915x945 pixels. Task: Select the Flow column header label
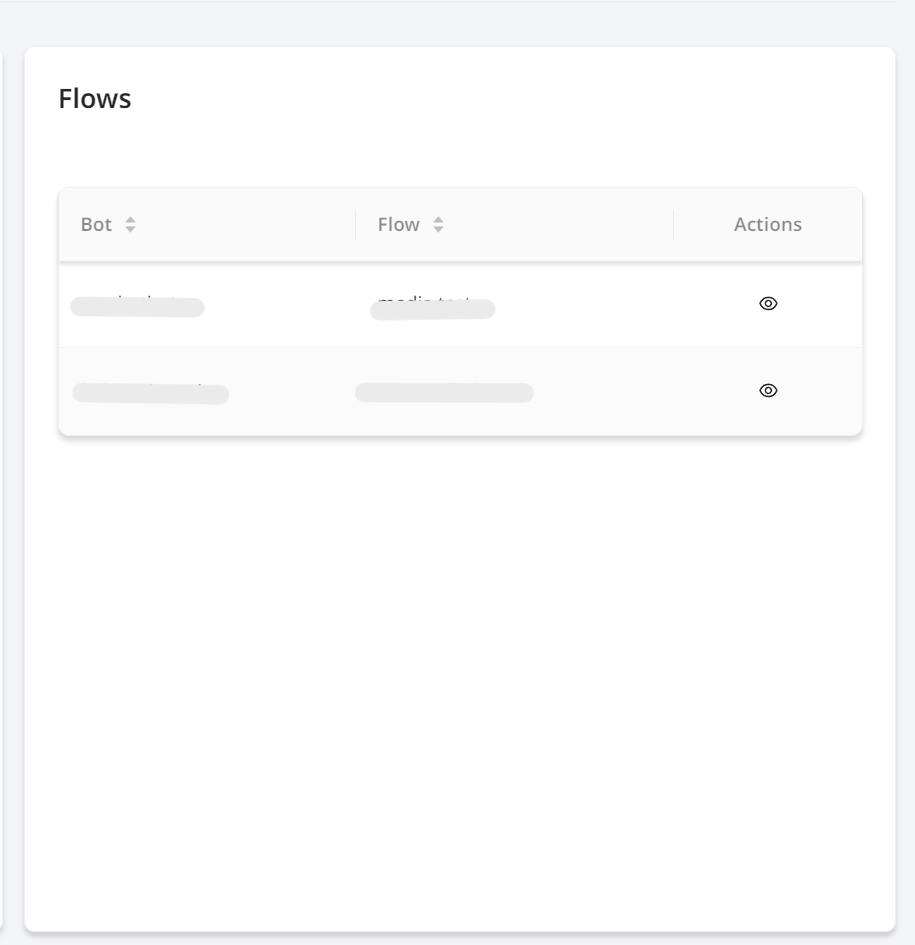(398, 224)
